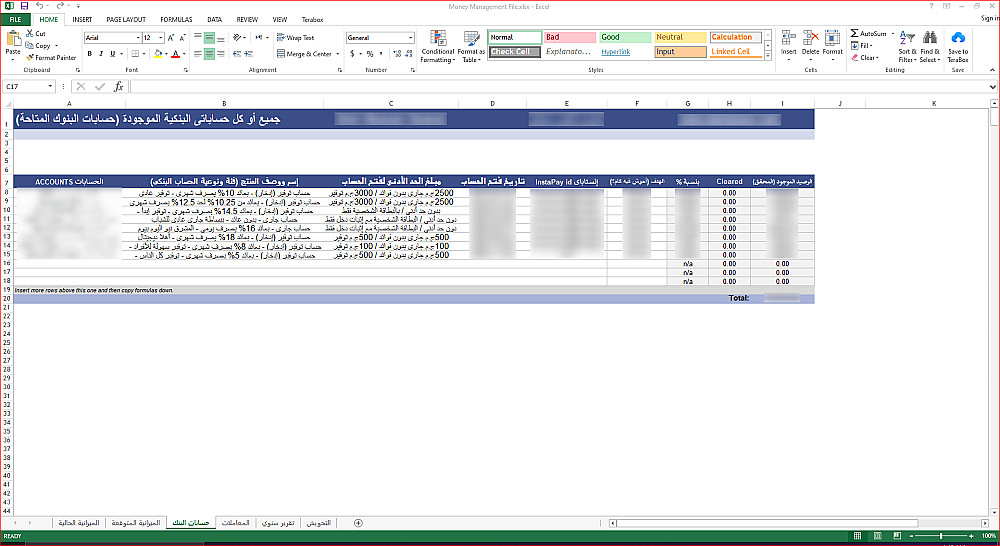Open Conditional Formatting menu
Image resolution: width=1000 pixels, height=546 pixels.
pos(438,47)
